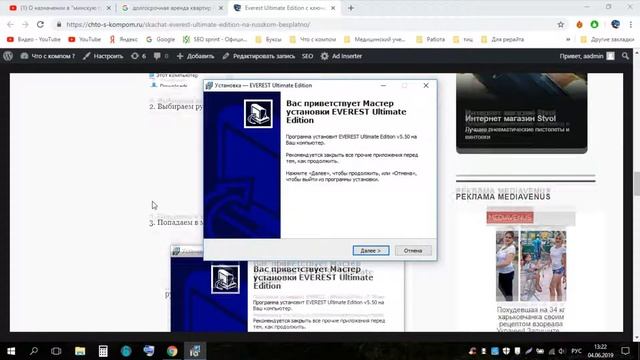Image resolution: width=640 pixels, height=360 pixels.
Task: Click Настроить in the admin bar
Action: point(103,56)
